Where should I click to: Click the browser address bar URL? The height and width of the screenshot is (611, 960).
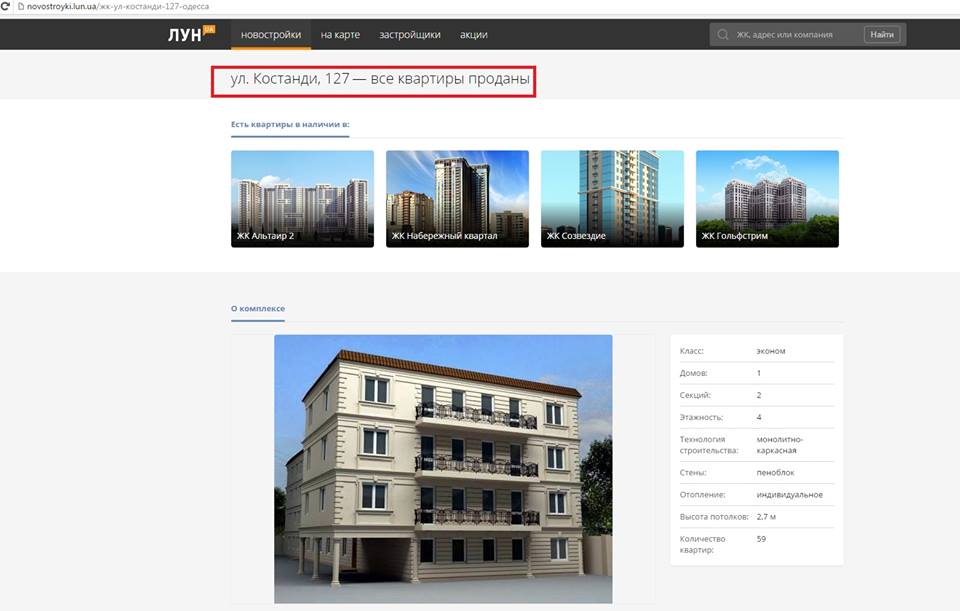click(x=110, y=6)
